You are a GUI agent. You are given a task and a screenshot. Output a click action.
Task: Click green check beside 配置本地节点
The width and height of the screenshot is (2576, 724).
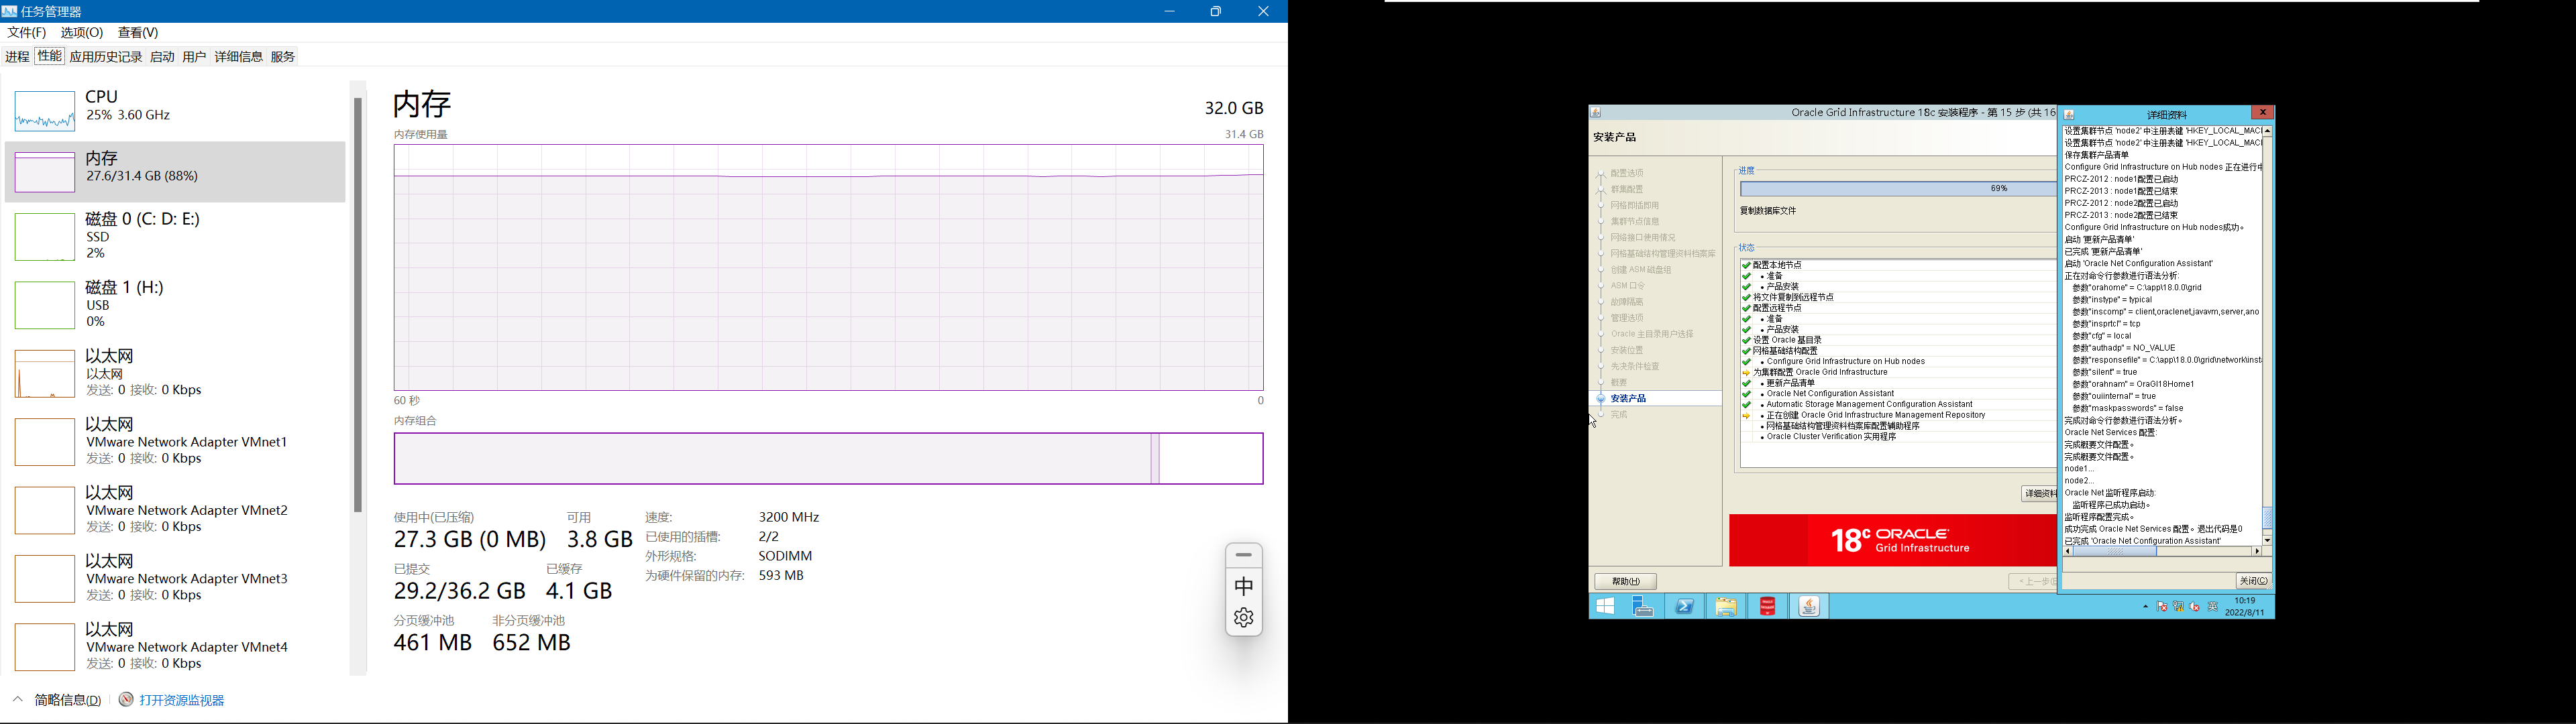tap(1746, 265)
